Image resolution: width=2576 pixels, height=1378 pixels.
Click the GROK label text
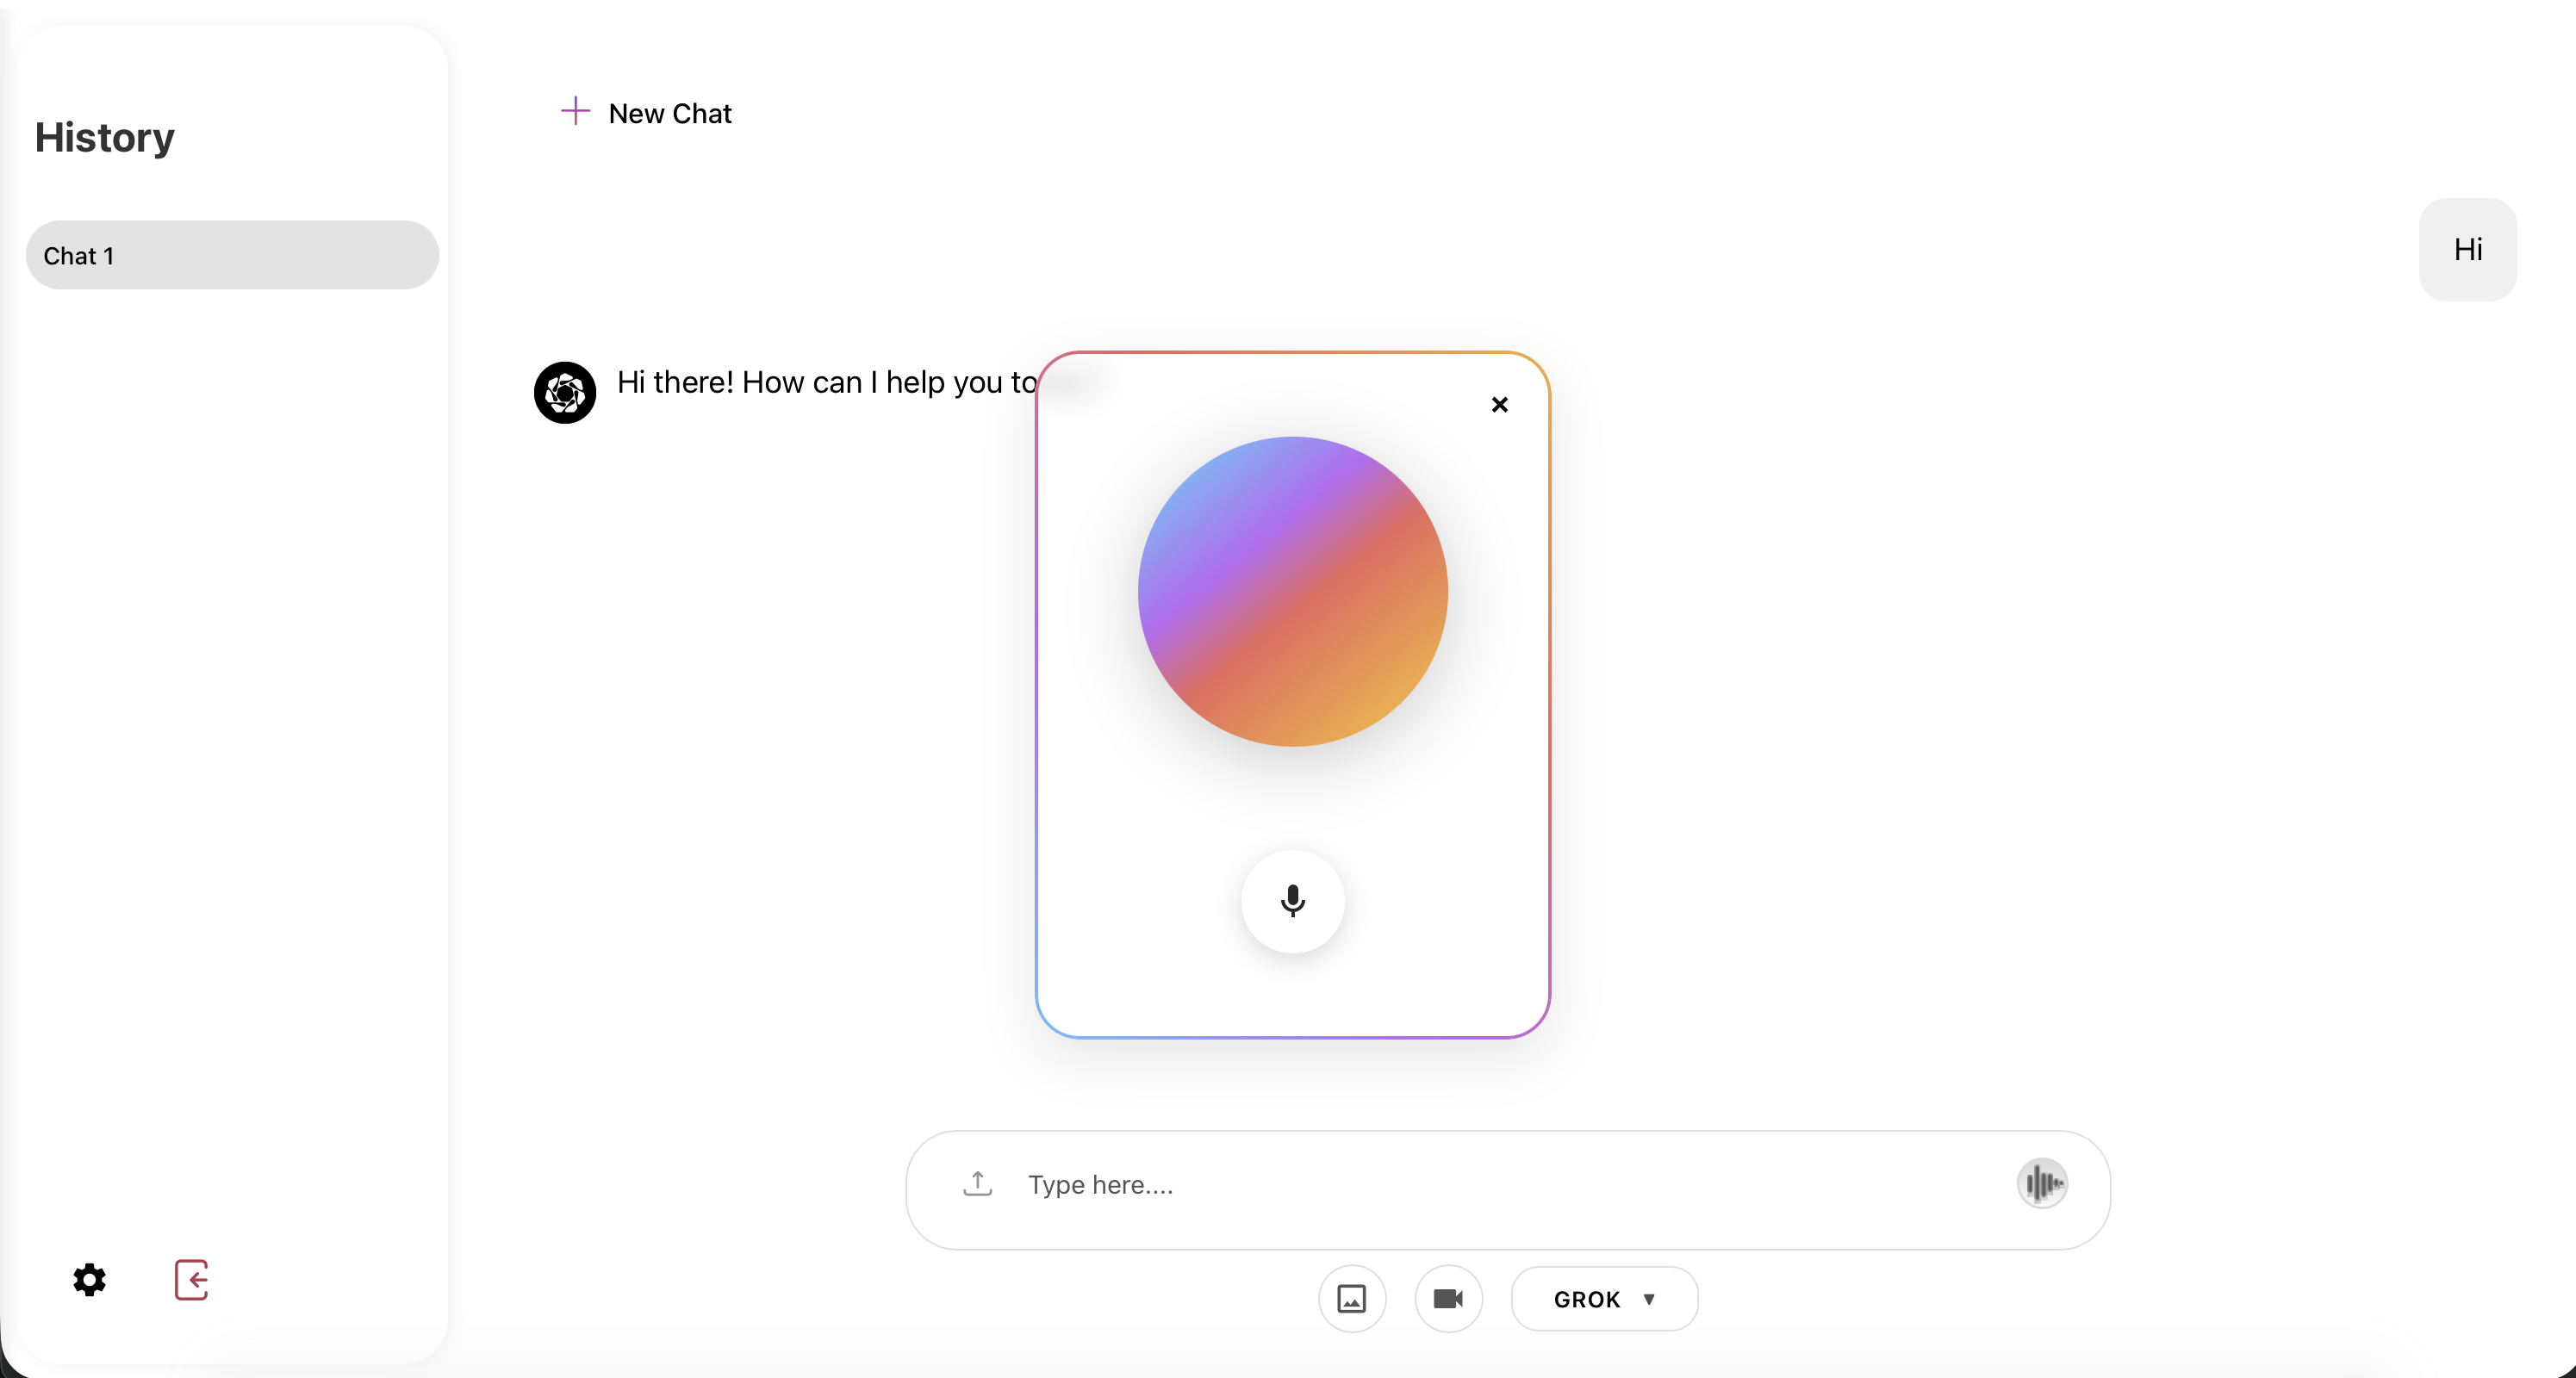[1586, 1299]
